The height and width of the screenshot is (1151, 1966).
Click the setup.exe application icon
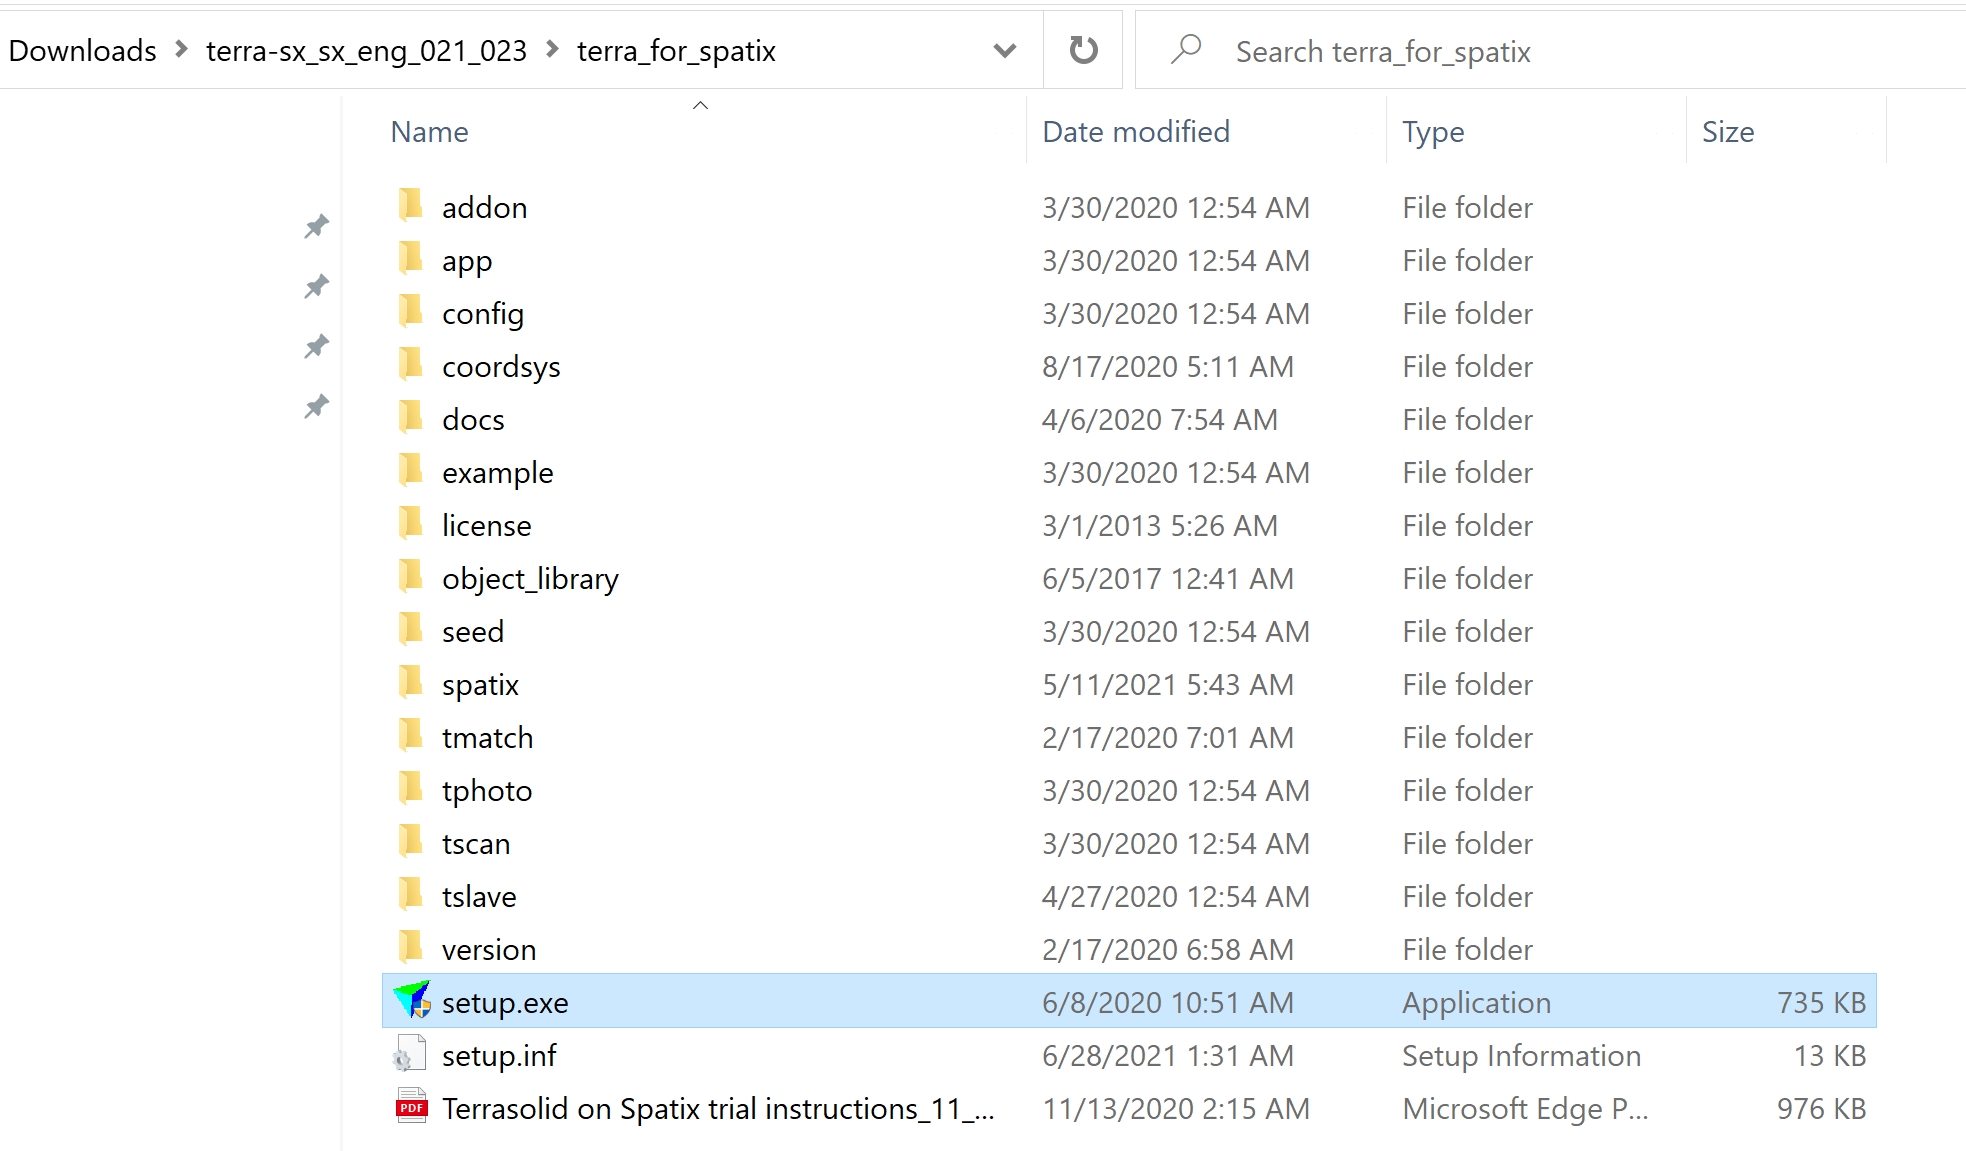[x=411, y=1001]
